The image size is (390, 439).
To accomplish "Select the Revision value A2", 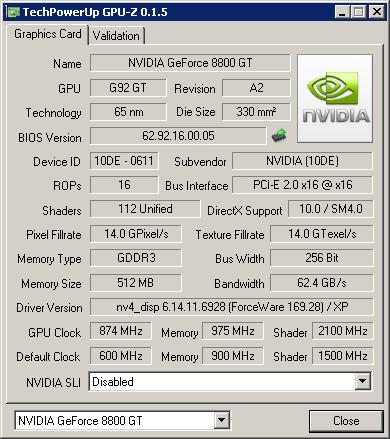I will [256, 88].
